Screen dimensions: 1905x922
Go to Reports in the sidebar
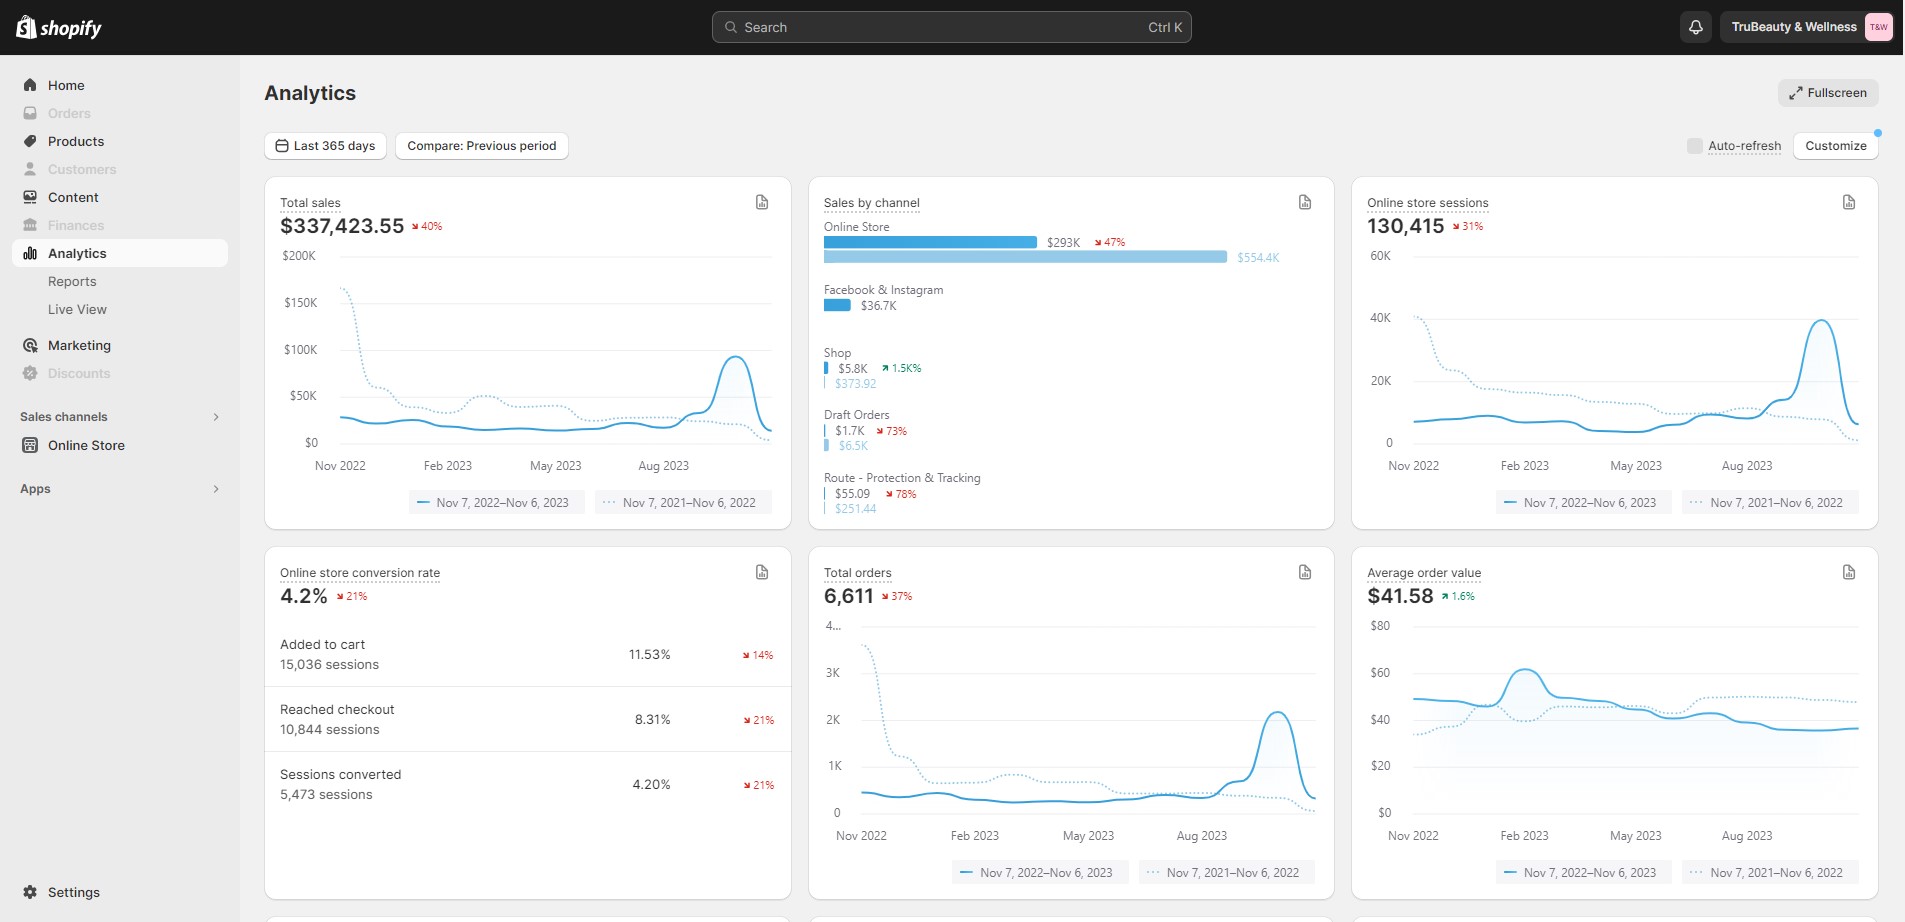point(72,282)
